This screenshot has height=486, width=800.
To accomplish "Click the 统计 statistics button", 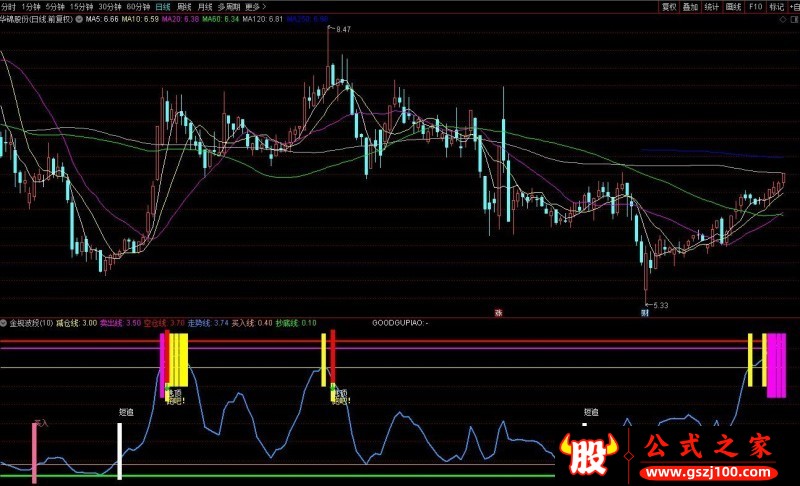I will pos(711,6).
